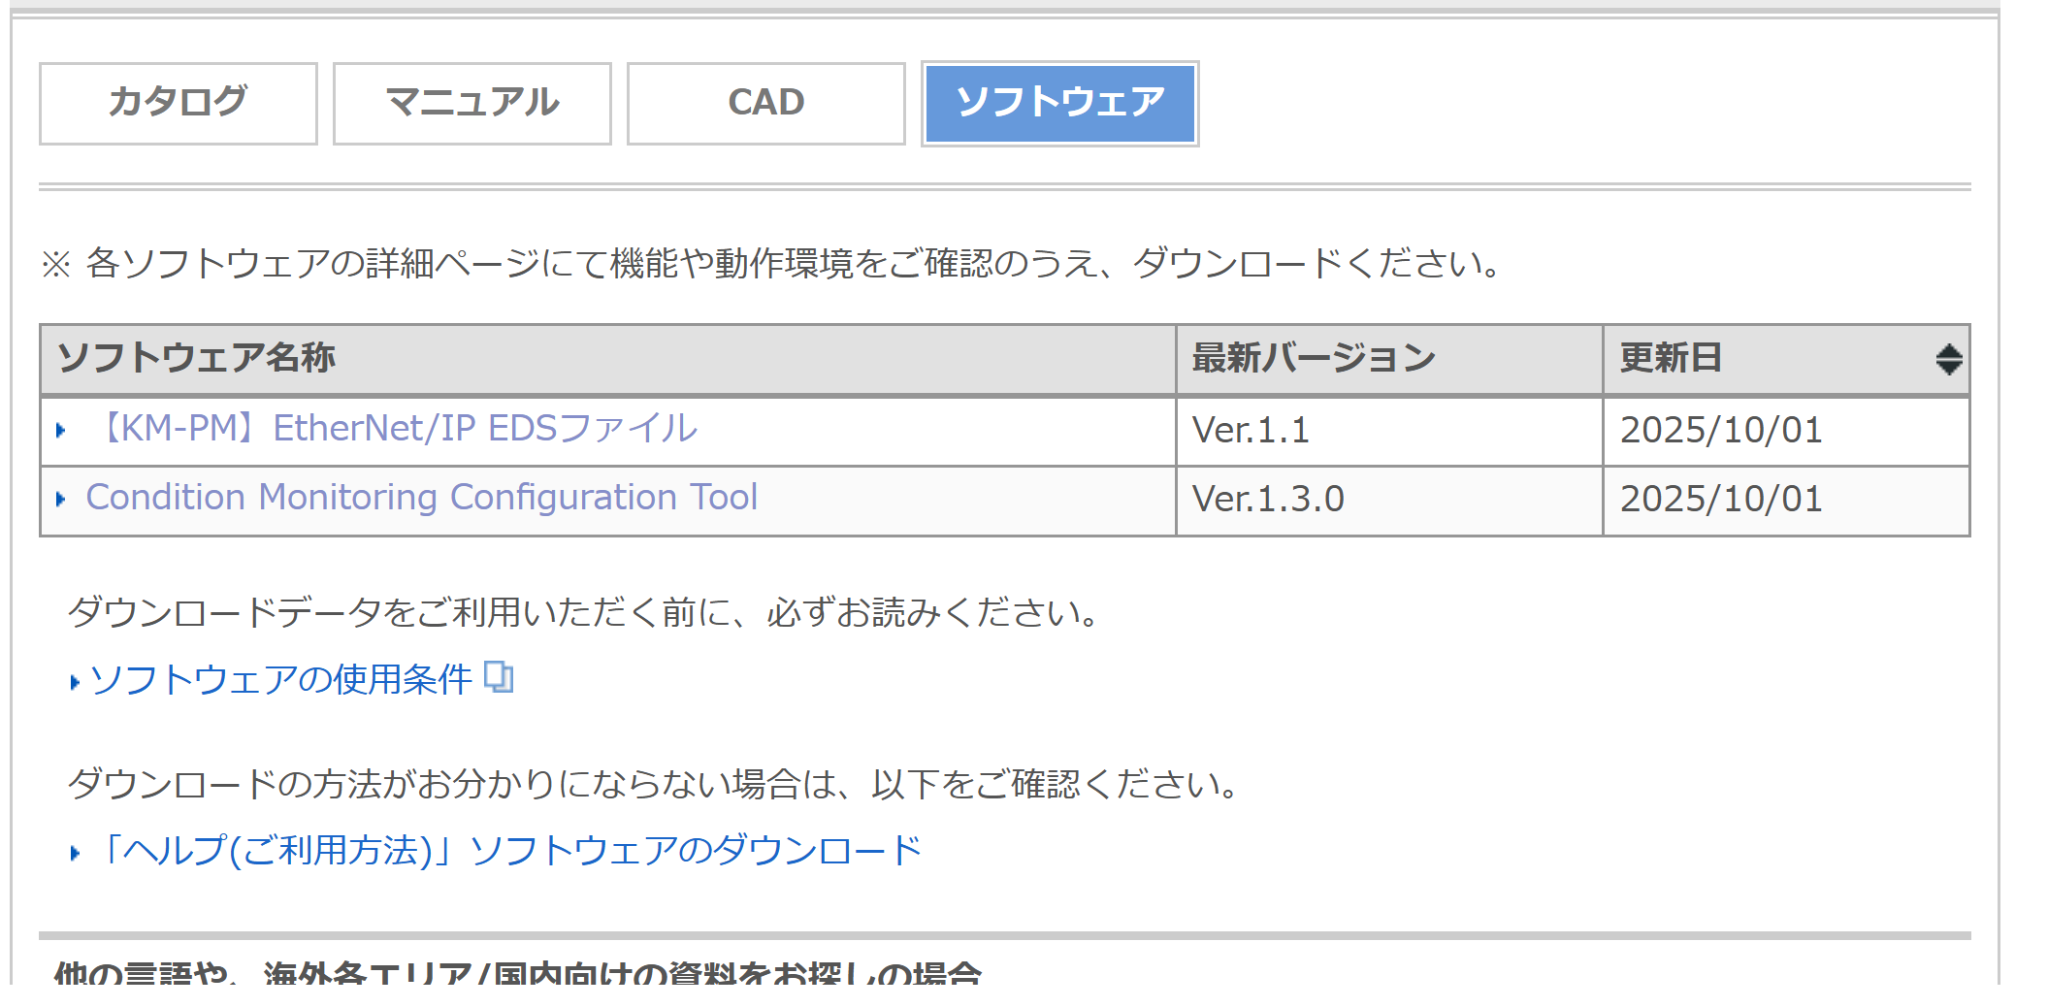Click the 2025/10/01 date in the Condition Monitoring row

[x=1721, y=499]
